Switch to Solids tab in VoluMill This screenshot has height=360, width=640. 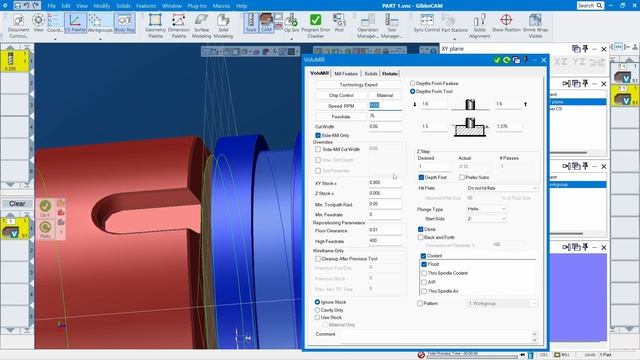pos(371,73)
